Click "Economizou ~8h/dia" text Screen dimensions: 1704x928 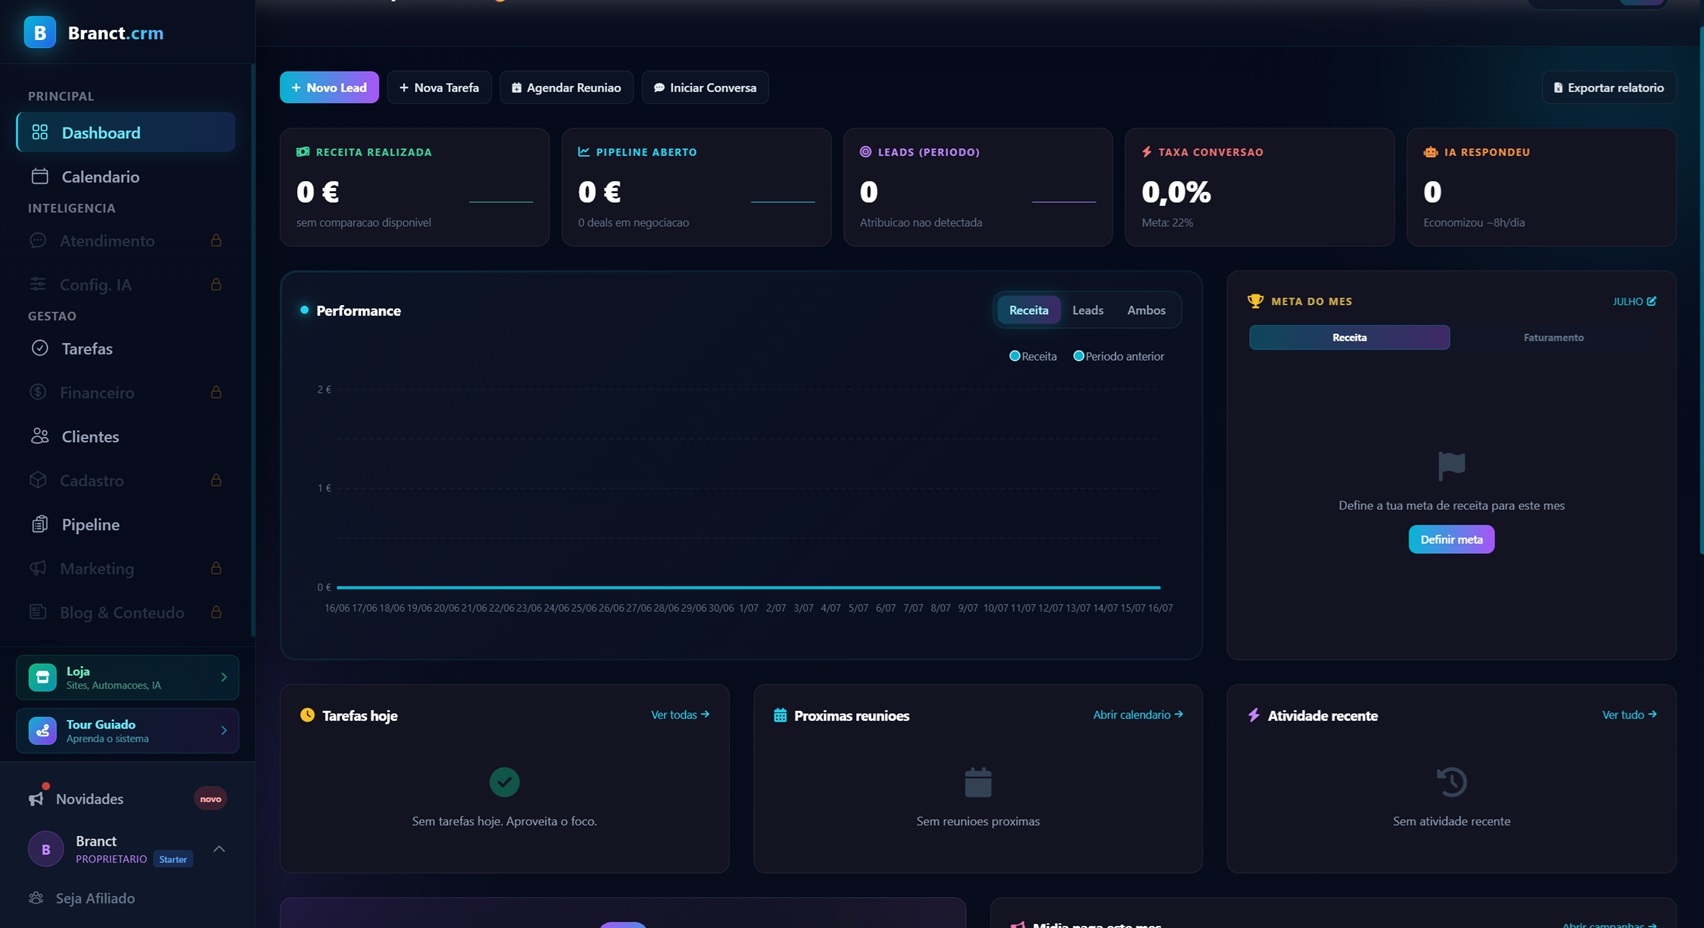pyautogui.click(x=1474, y=222)
